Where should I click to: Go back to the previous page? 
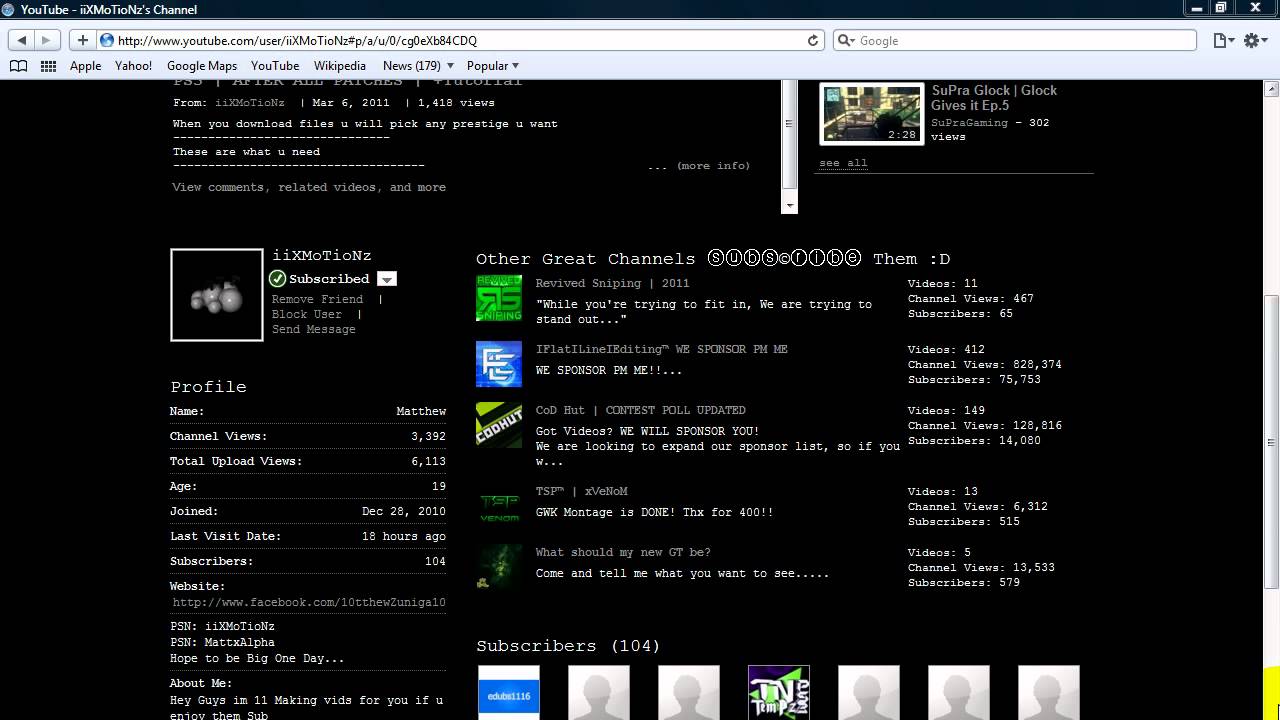click(x=23, y=40)
